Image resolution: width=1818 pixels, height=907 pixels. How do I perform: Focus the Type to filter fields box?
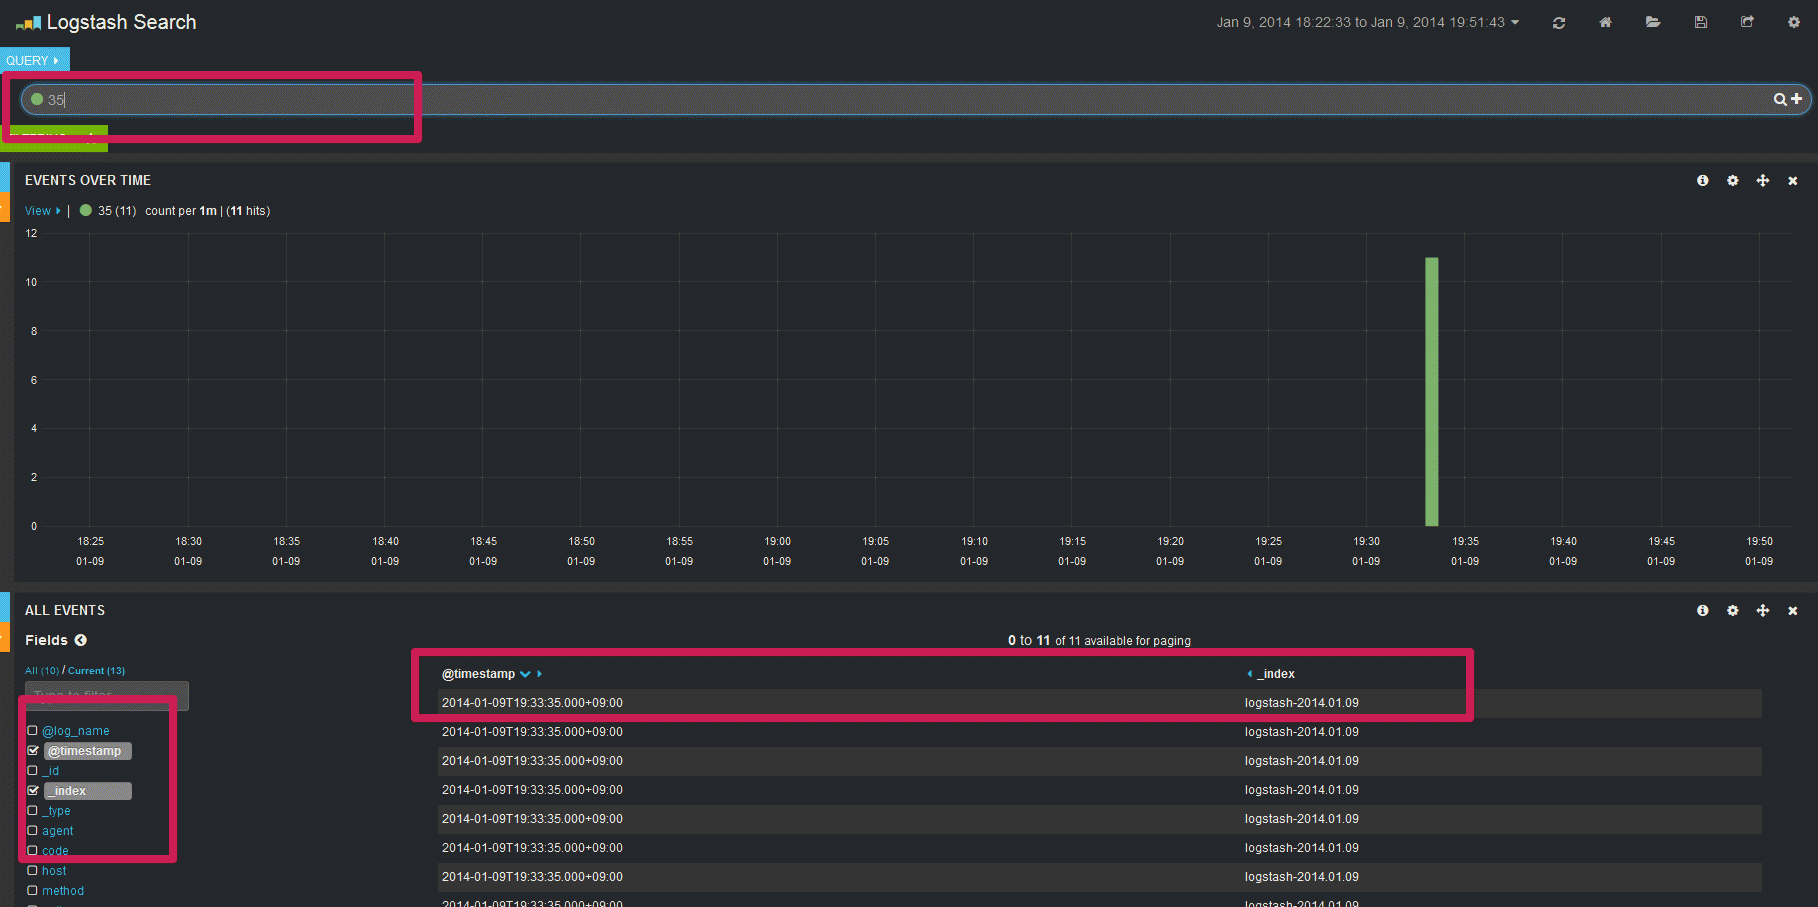pos(107,695)
